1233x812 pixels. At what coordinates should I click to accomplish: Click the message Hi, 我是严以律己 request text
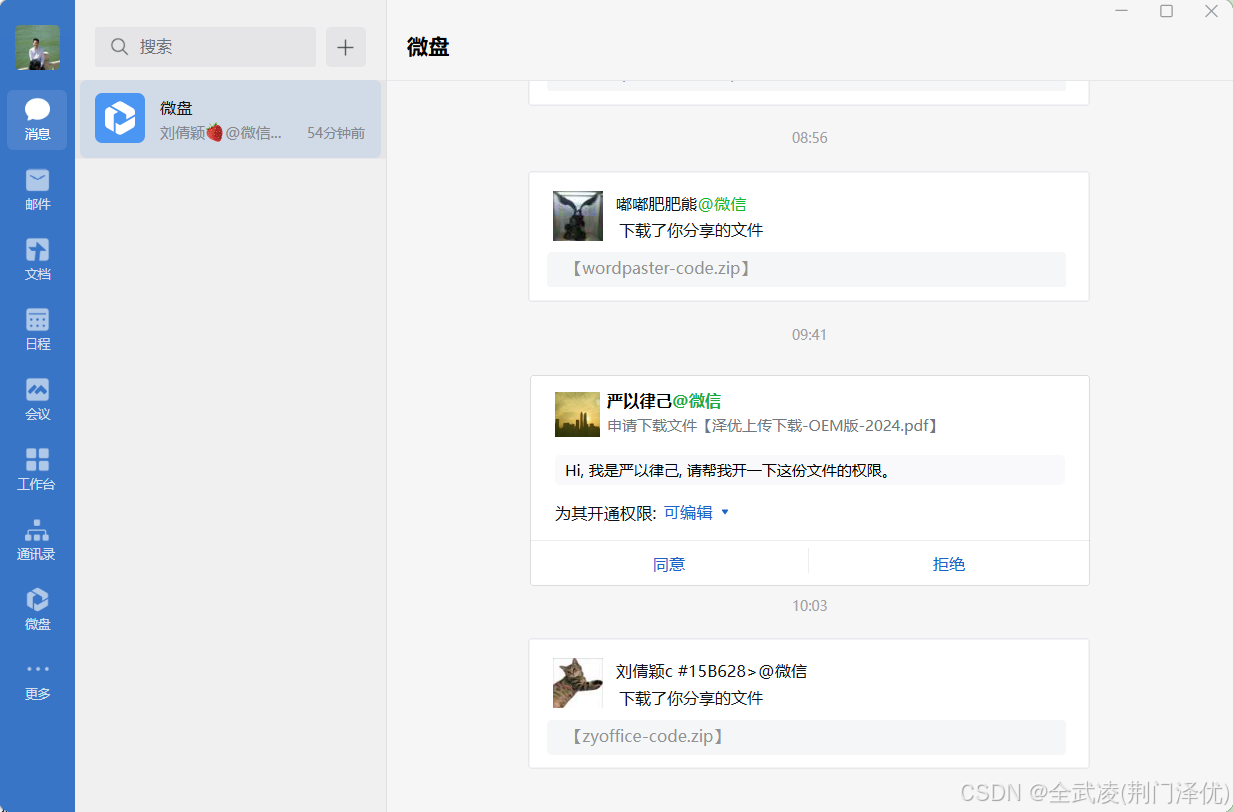pyautogui.click(x=728, y=470)
